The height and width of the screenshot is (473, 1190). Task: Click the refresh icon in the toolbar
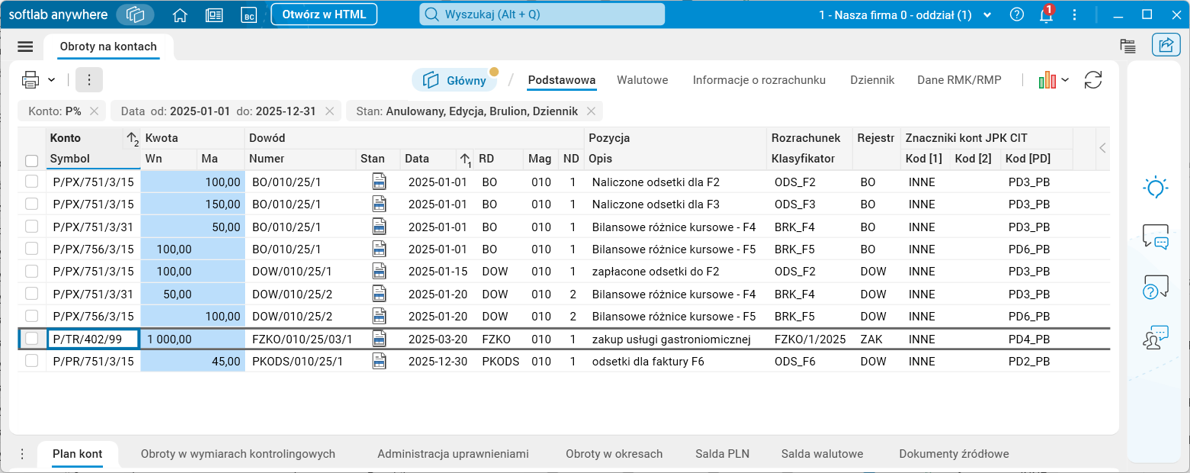[x=1093, y=80]
